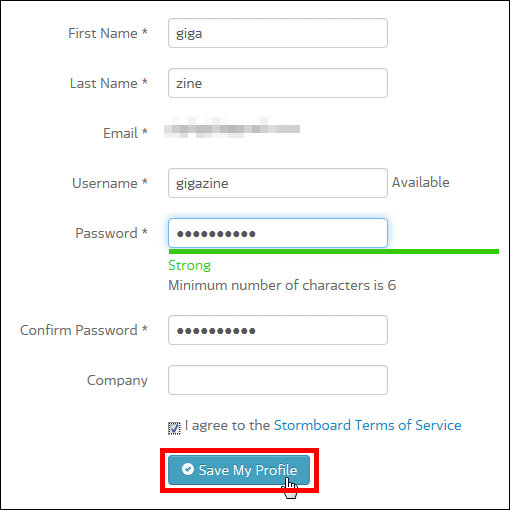
Task: Open the Stormboard Terms of Service link
Action: (x=367, y=425)
